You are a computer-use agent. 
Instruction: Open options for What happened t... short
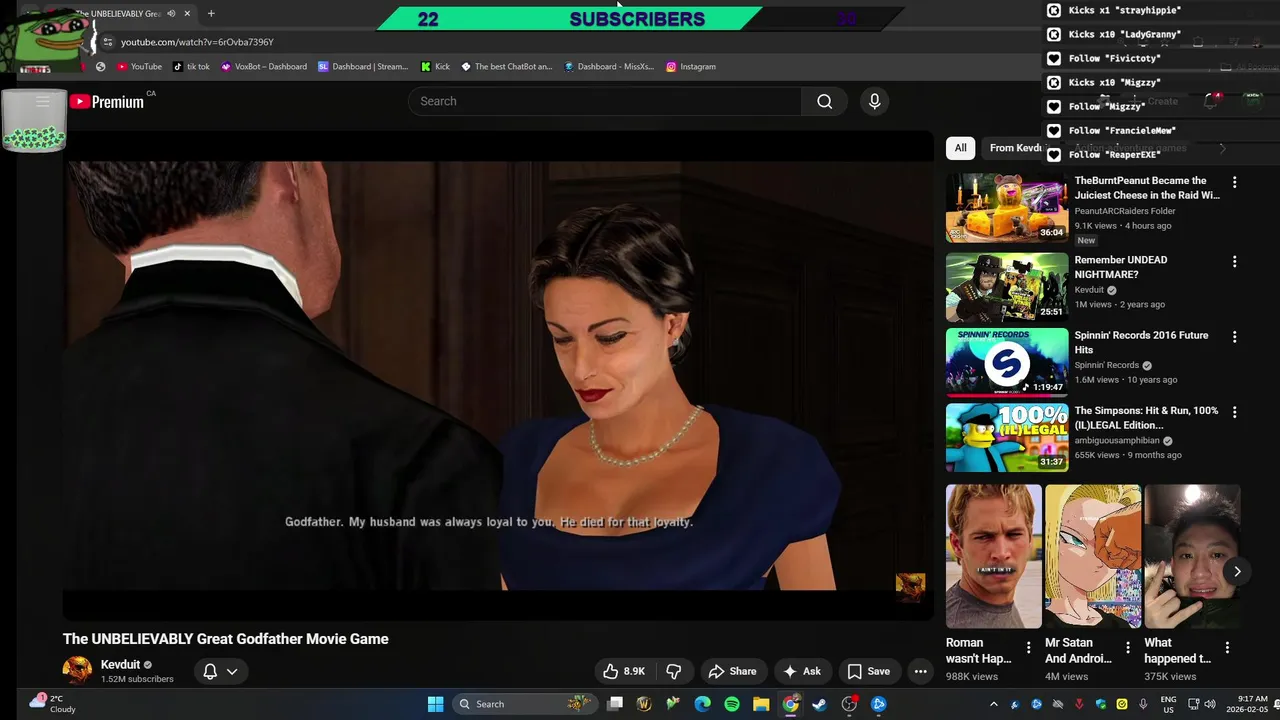(1227, 648)
